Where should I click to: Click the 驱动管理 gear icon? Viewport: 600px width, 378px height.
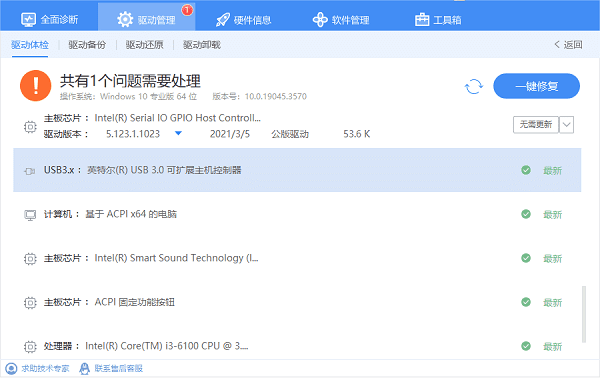point(125,19)
